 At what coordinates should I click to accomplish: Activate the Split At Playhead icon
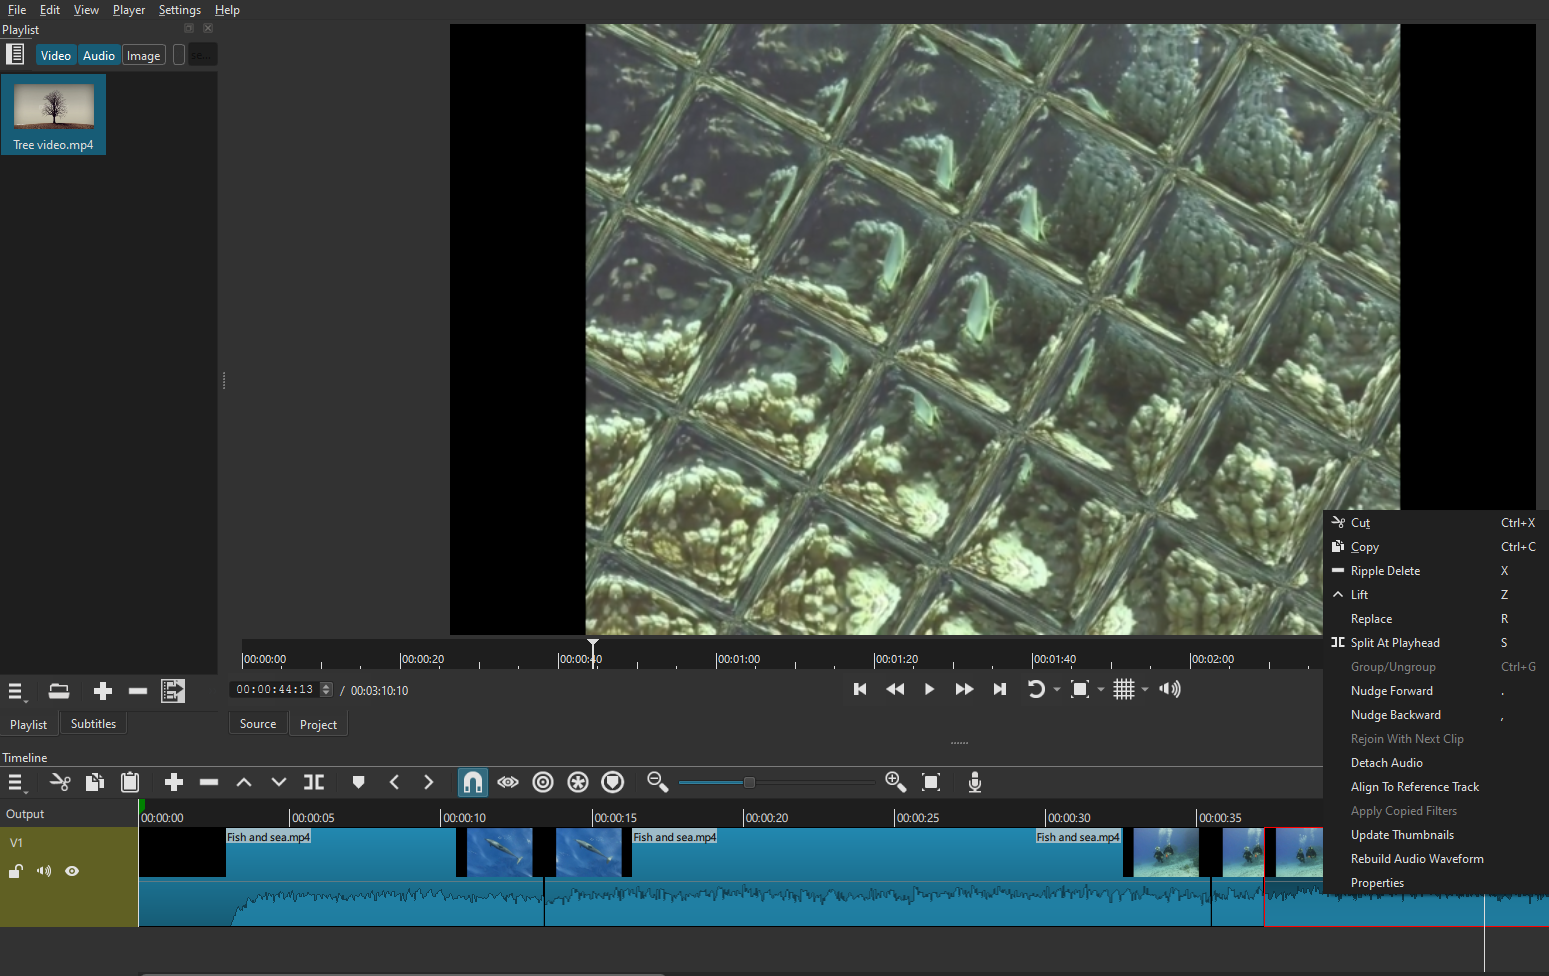click(313, 782)
